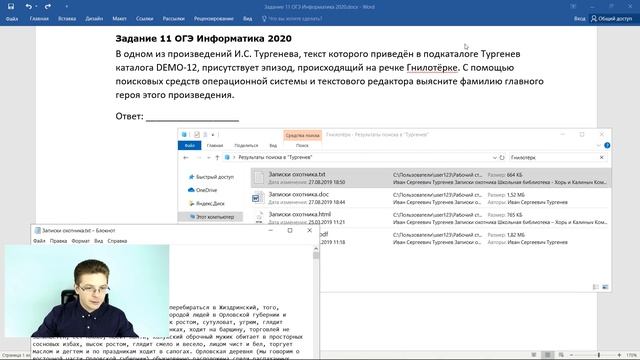Open the Customize Quick Access Toolbar dropdown in Word
This screenshot has height=360, width=640.
(67, 7)
